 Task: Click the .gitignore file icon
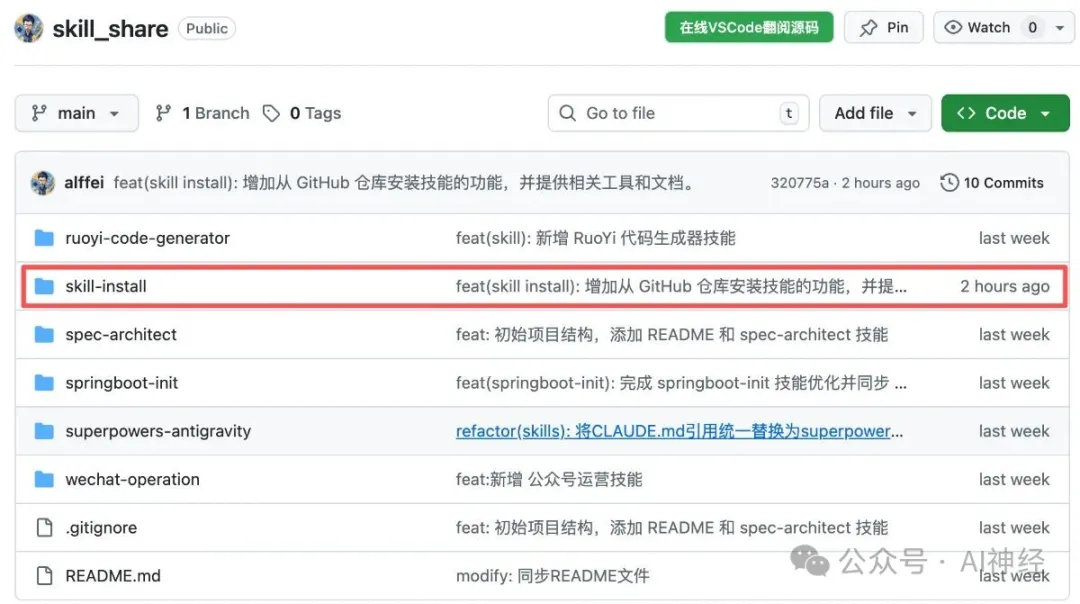(x=44, y=528)
